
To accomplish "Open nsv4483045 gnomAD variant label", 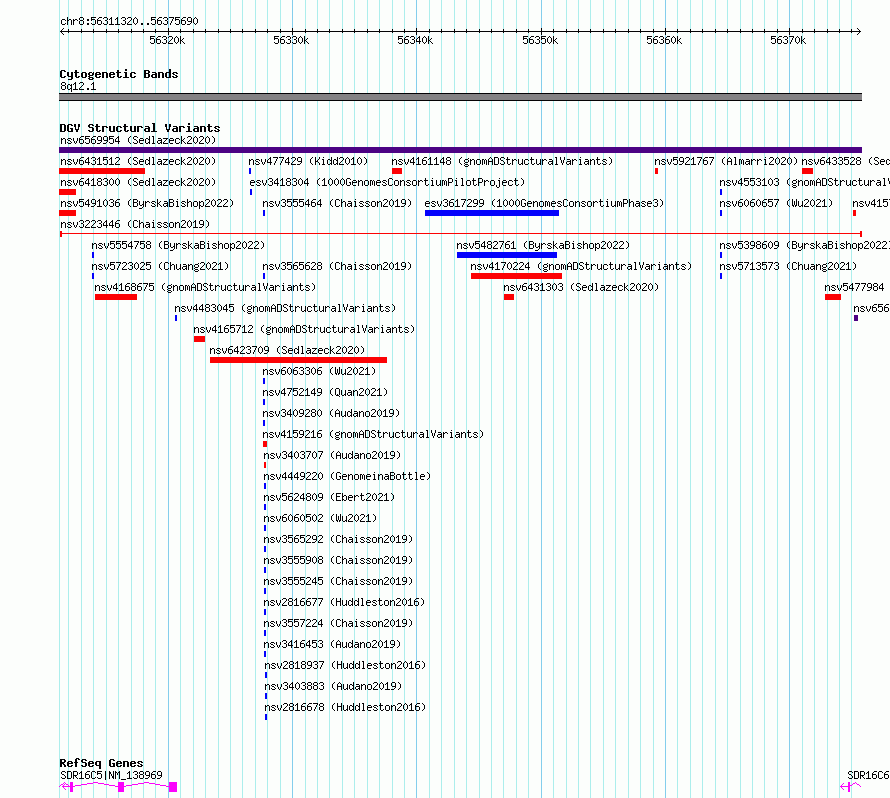I will coord(285,308).
